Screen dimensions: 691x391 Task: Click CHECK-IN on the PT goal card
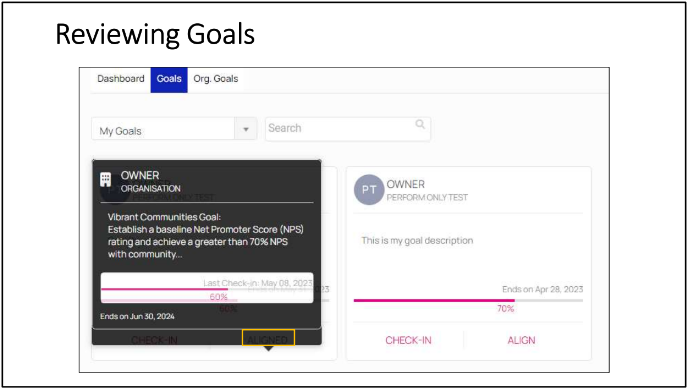pos(408,340)
